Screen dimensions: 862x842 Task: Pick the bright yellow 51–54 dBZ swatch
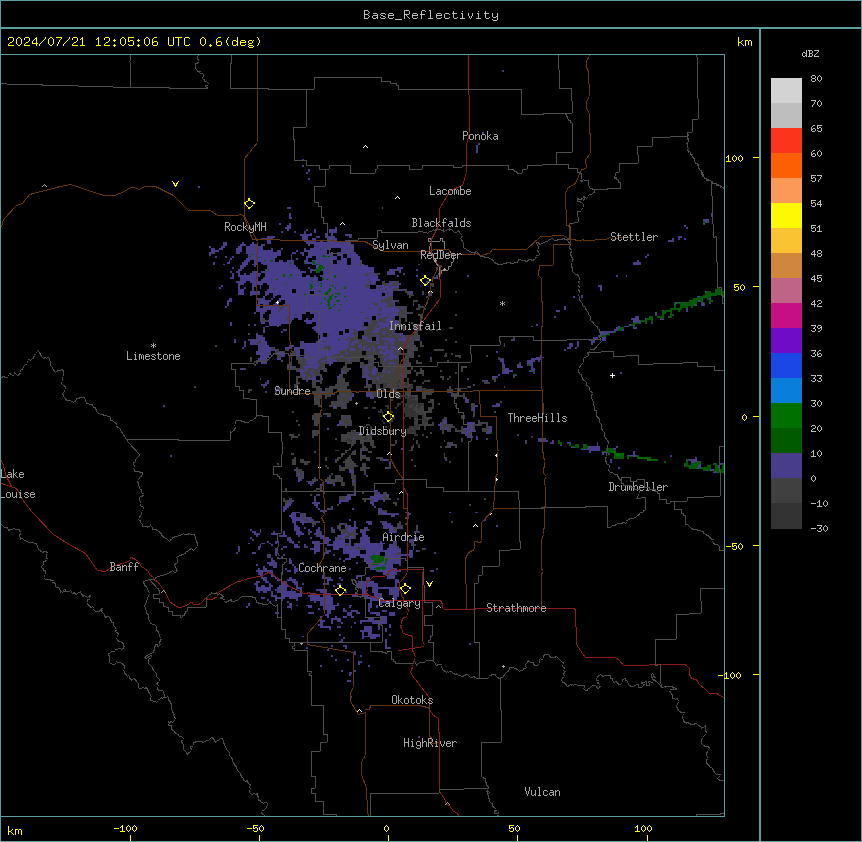click(786, 215)
